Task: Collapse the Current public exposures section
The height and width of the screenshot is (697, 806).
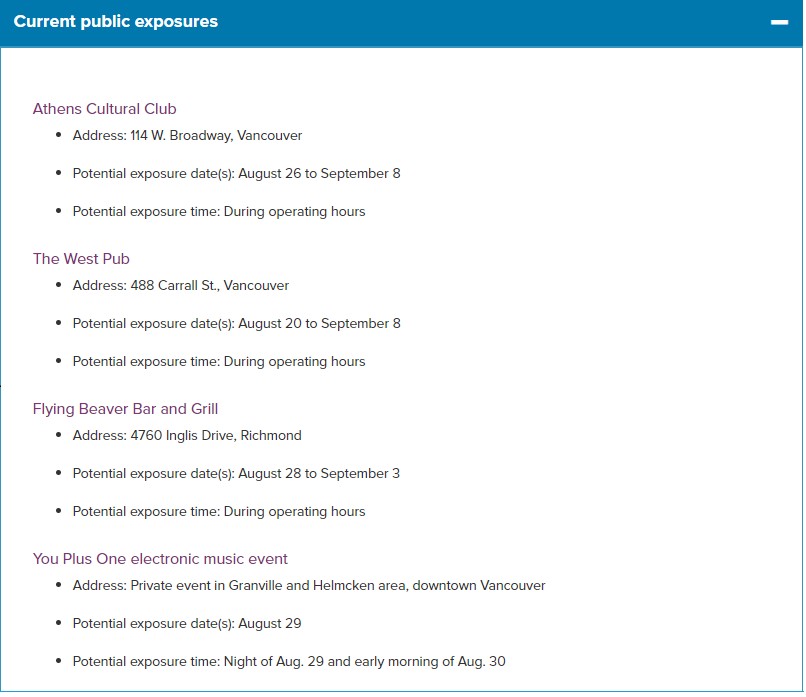Action: pyautogui.click(x=779, y=22)
